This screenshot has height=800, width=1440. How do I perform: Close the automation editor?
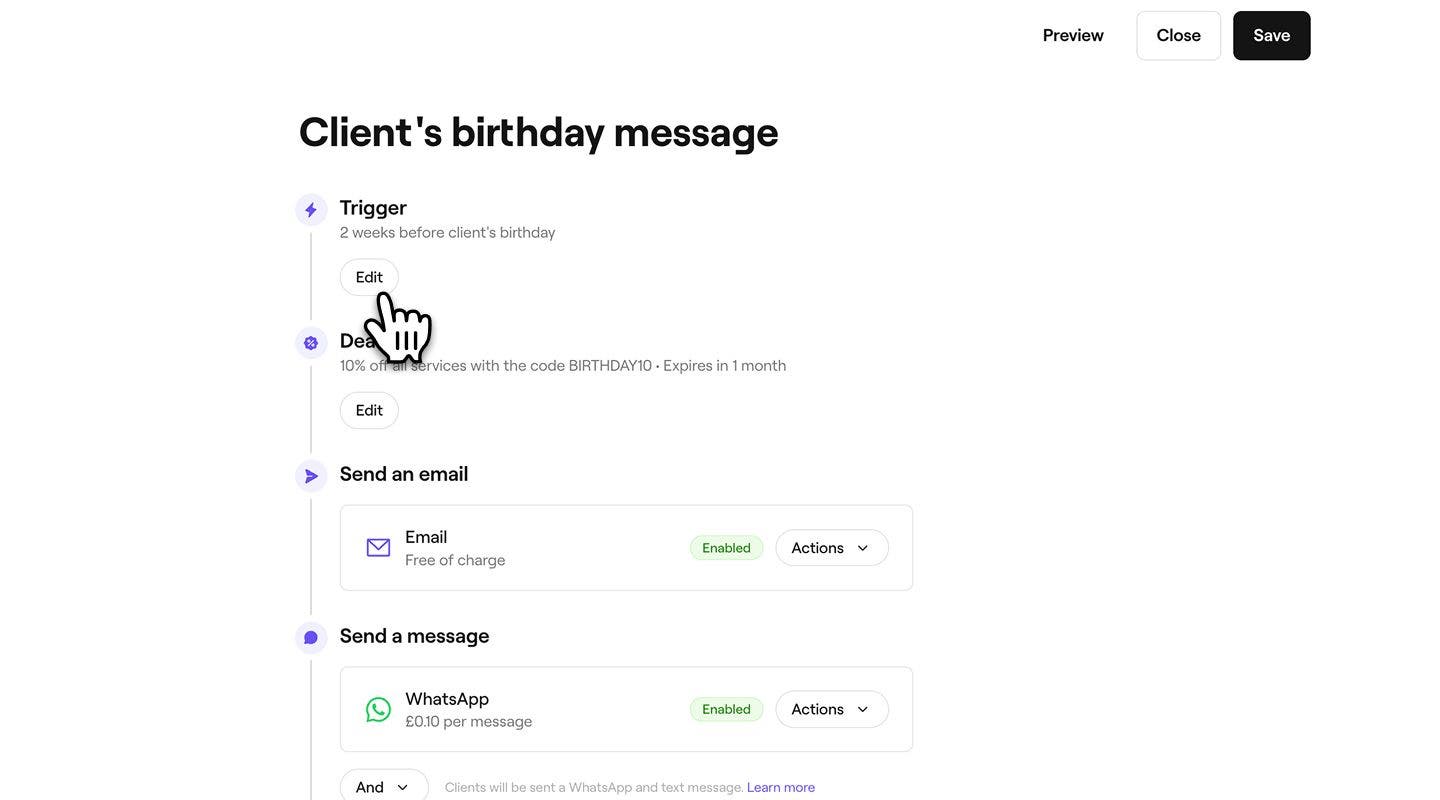tap(1179, 36)
